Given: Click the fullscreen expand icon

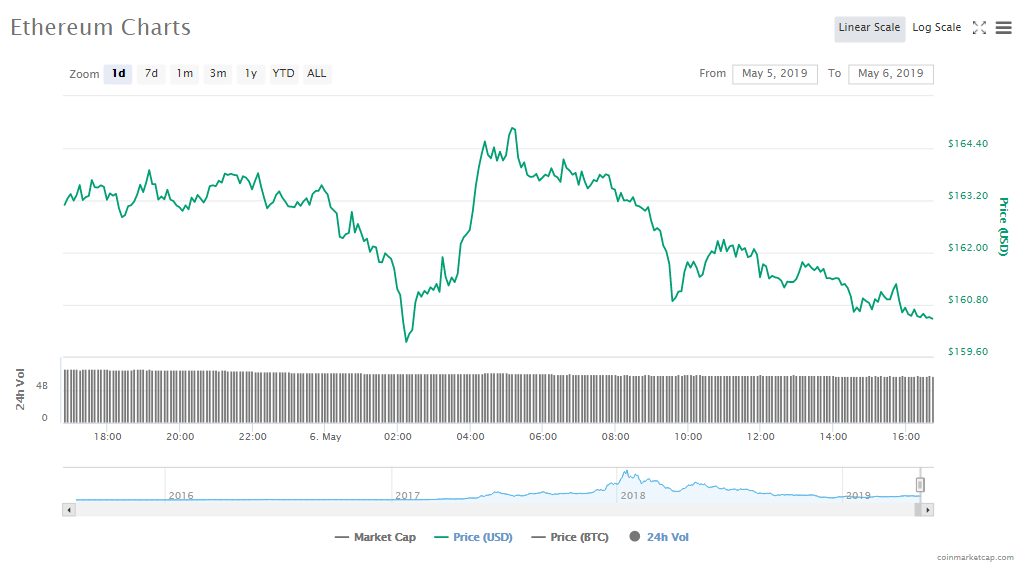Looking at the screenshot, I should click(x=979, y=28).
